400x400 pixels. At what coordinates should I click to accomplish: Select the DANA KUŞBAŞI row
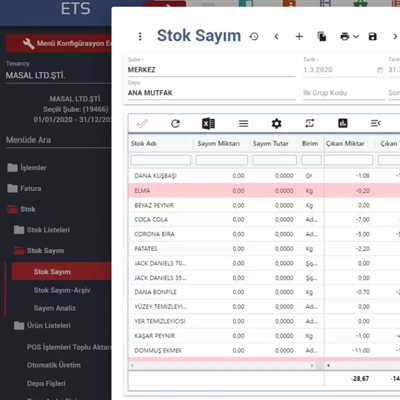(264, 176)
